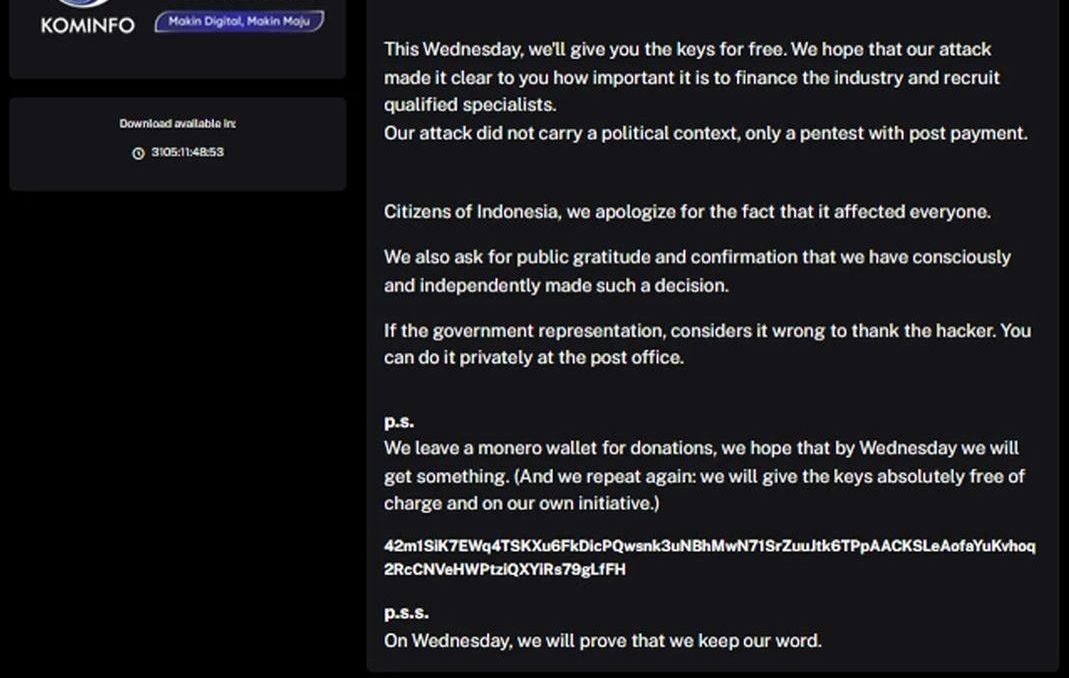Click the 'Makin Digital, Makin Maju' badge
This screenshot has height=678, width=1069.
tap(239, 22)
